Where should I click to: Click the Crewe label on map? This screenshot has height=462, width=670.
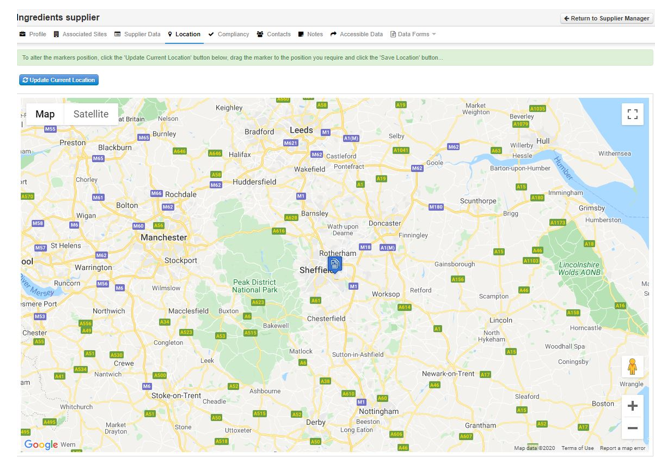click(124, 363)
